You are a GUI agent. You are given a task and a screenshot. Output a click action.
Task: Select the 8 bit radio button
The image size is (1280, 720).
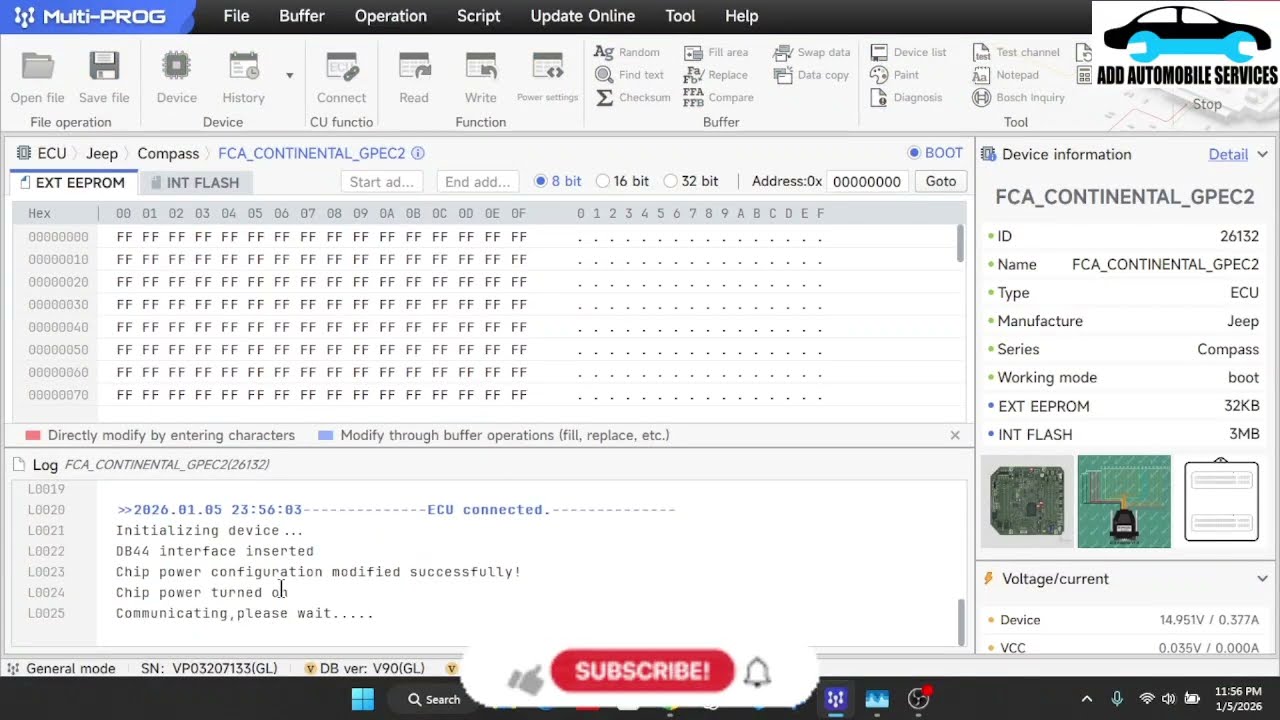[541, 181]
